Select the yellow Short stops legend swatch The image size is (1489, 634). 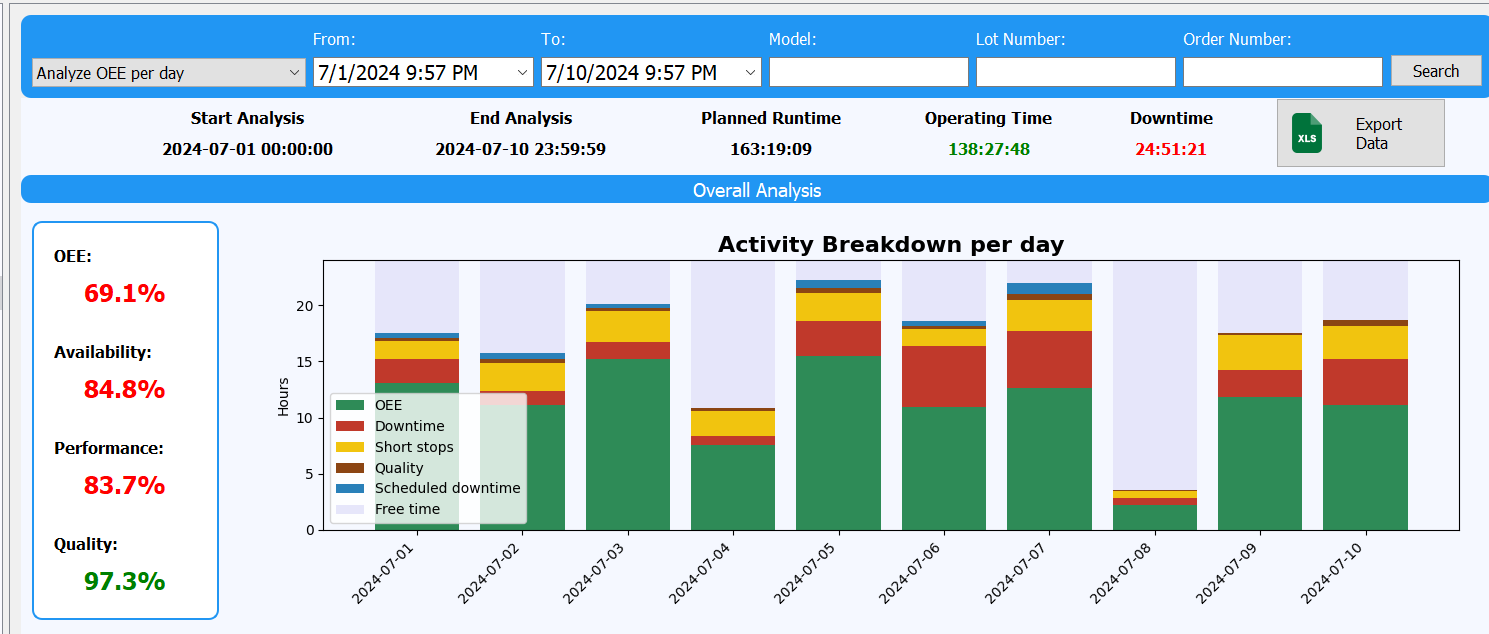click(x=350, y=447)
